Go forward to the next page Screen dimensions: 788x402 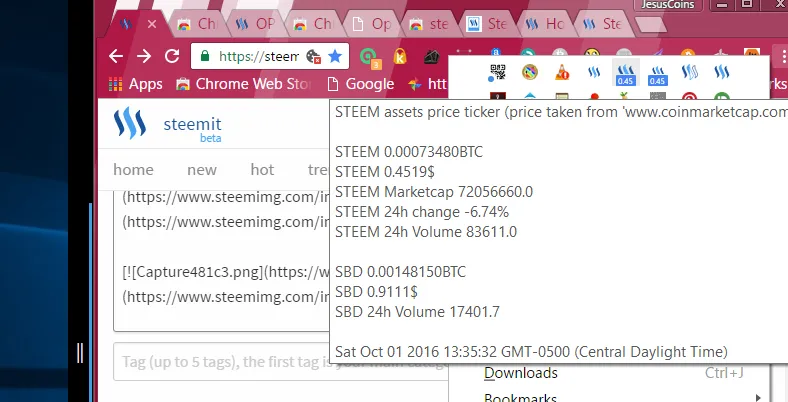coord(144,56)
